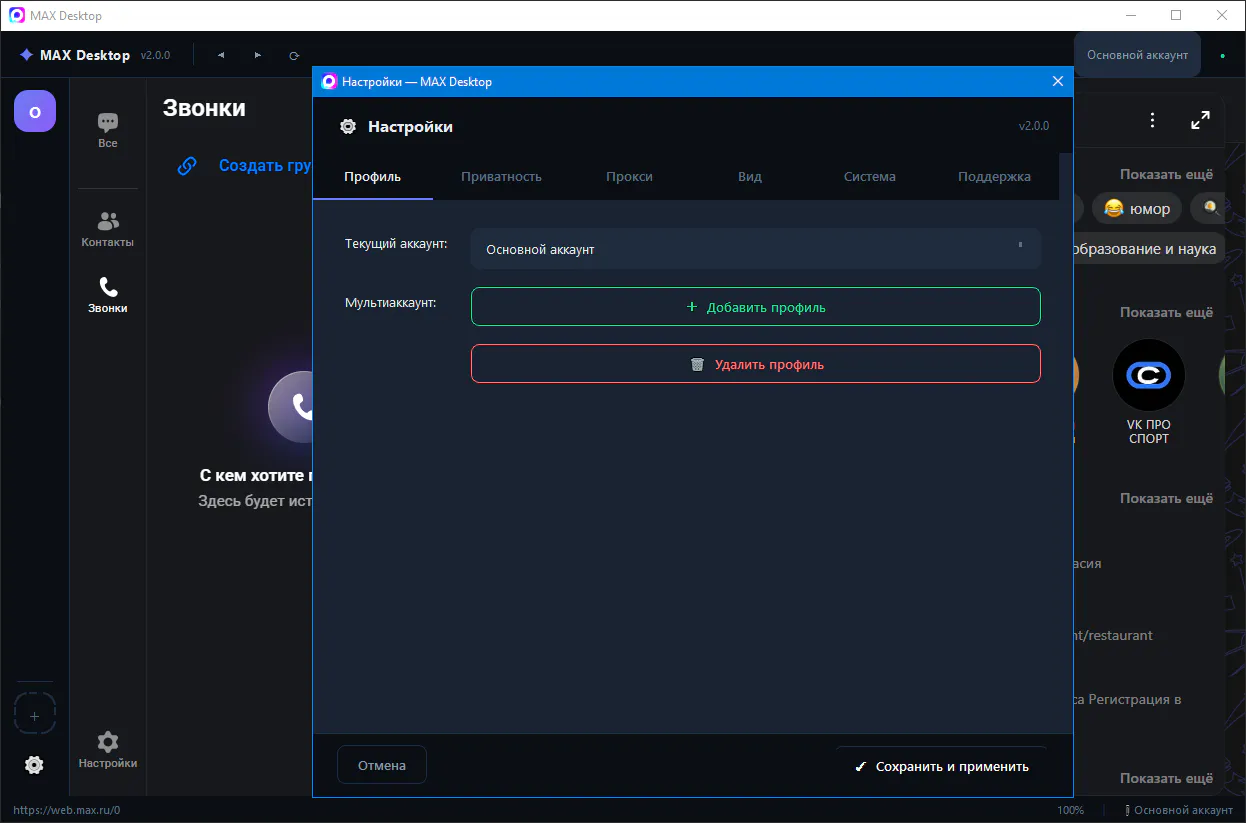Switch to the 'Вид' tab

click(750, 176)
